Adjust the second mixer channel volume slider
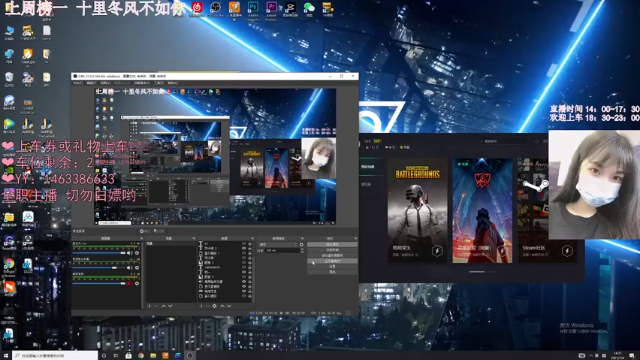640x360 pixels. [x=99, y=268]
